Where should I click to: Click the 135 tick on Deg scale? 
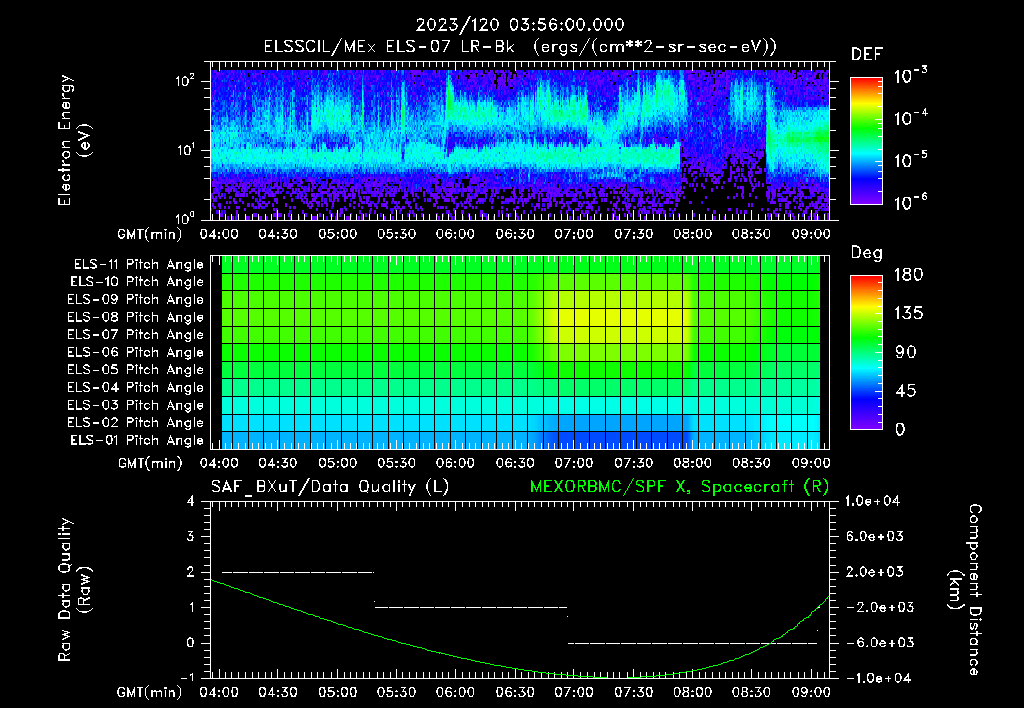(908, 314)
